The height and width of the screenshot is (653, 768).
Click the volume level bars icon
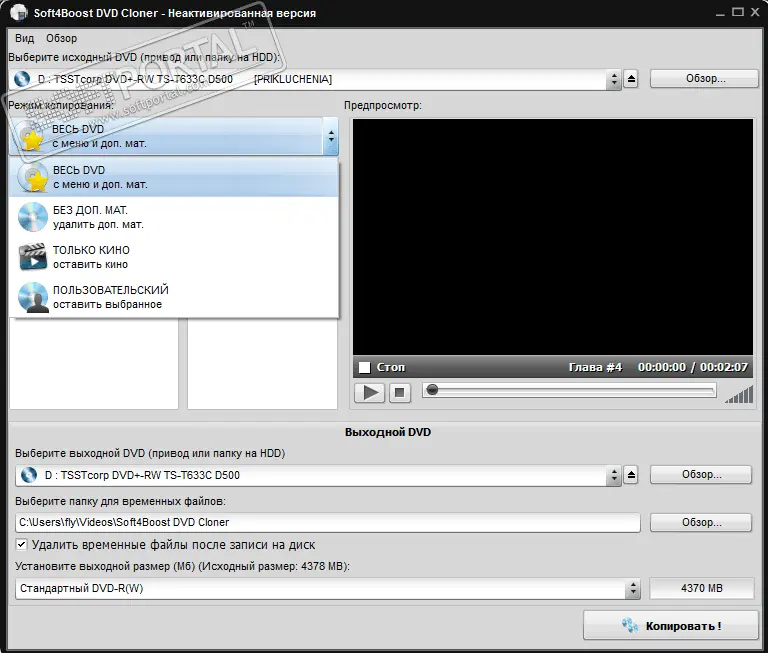(x=739, y=394)
